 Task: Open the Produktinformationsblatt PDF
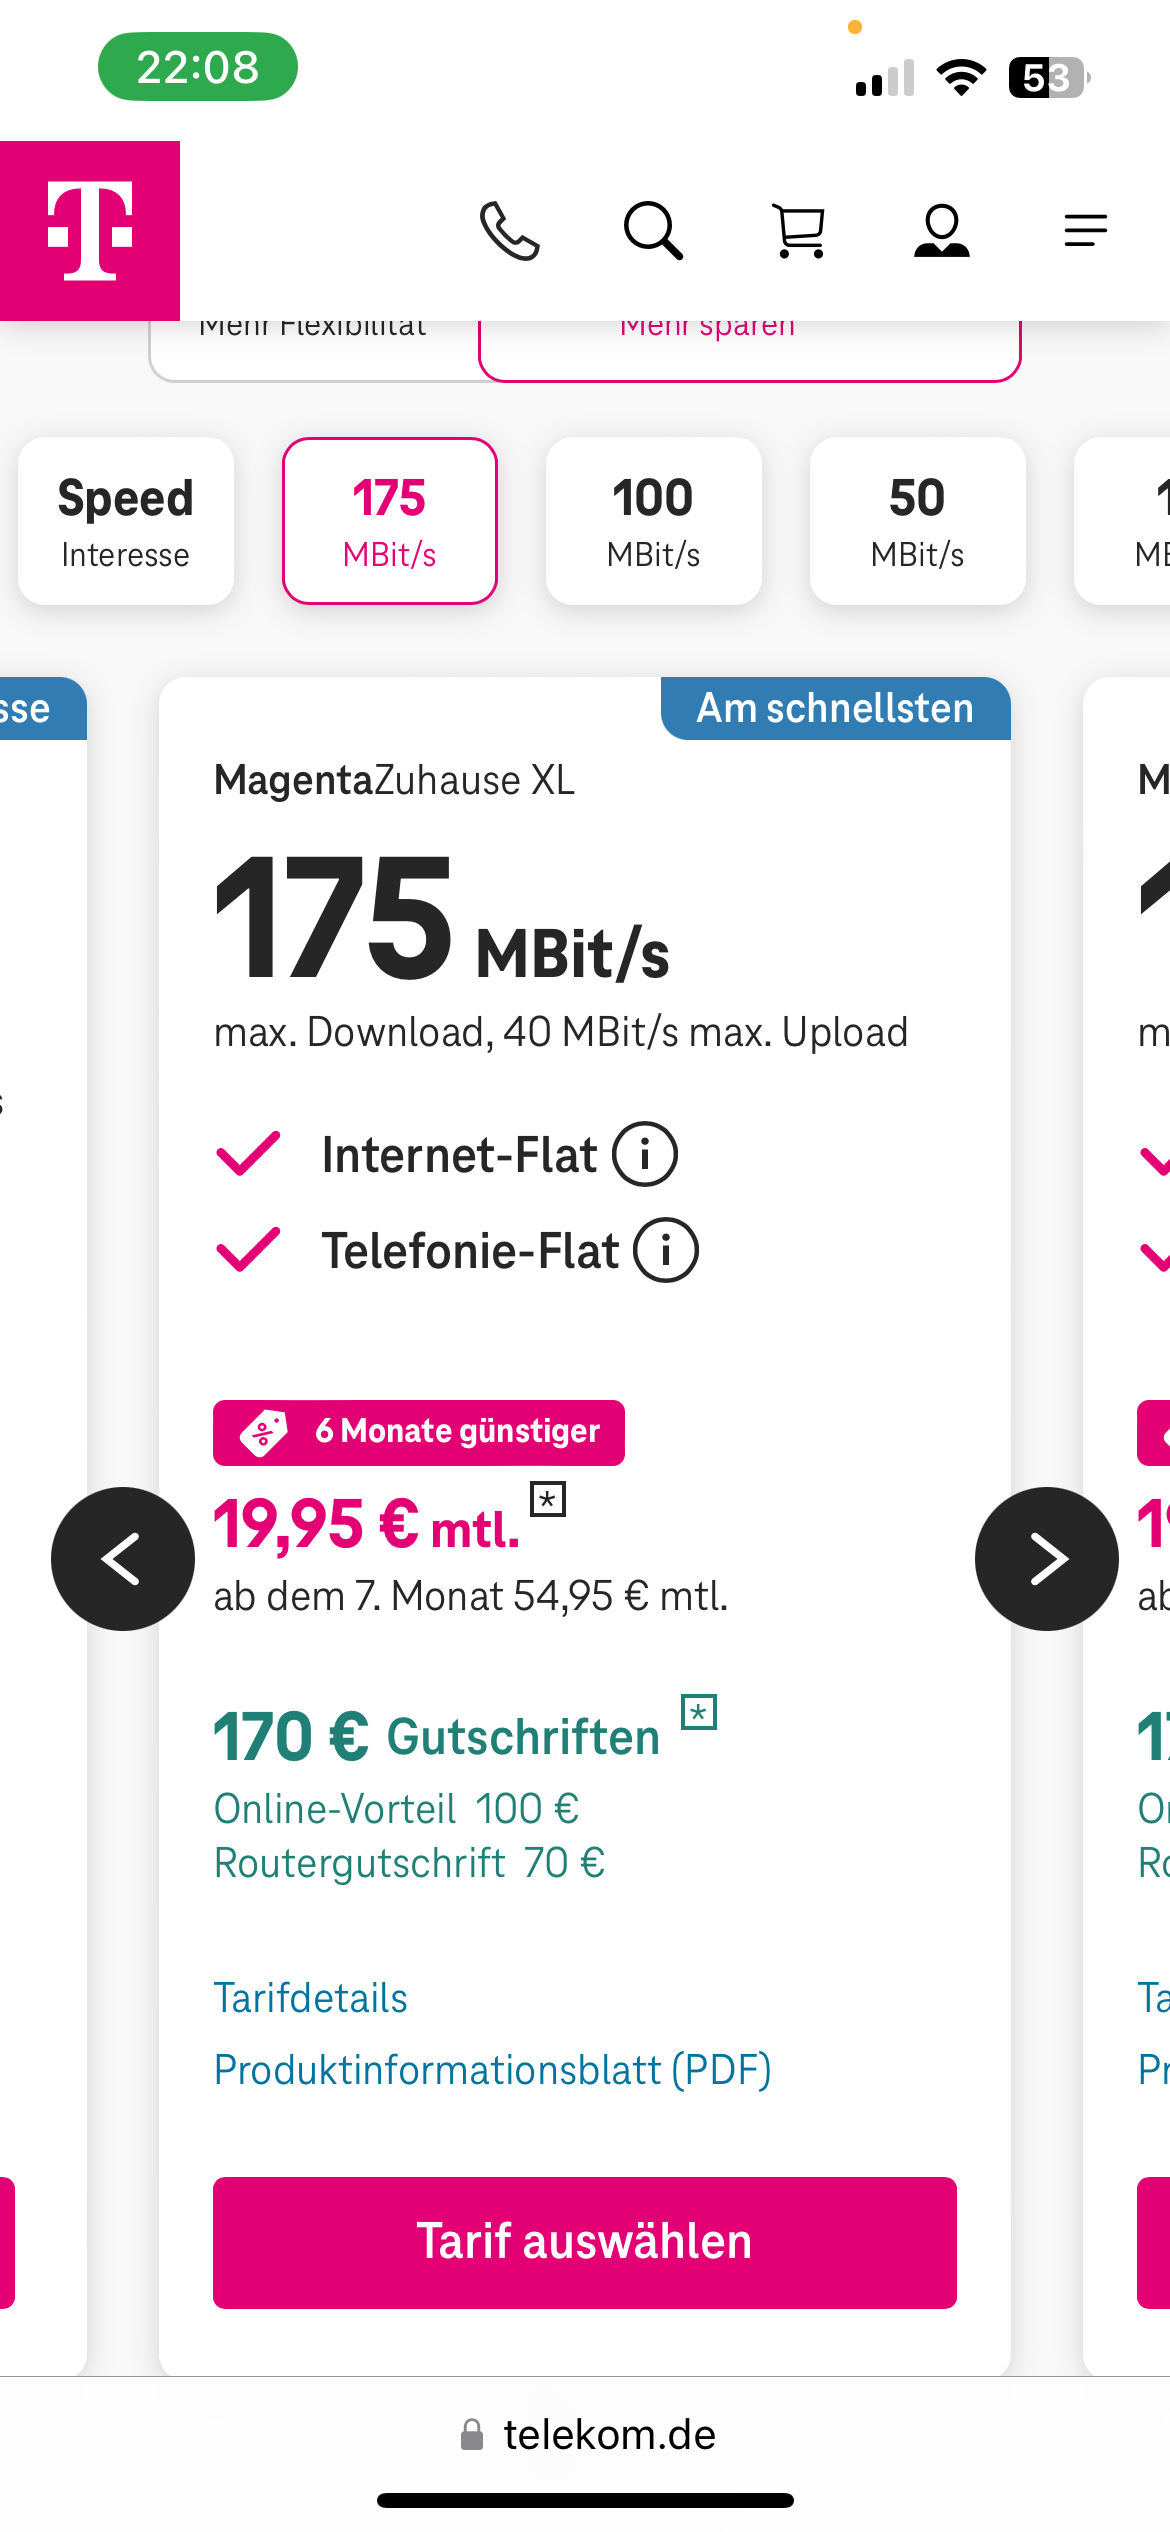pyautogui.click(x=492, y=2070)
